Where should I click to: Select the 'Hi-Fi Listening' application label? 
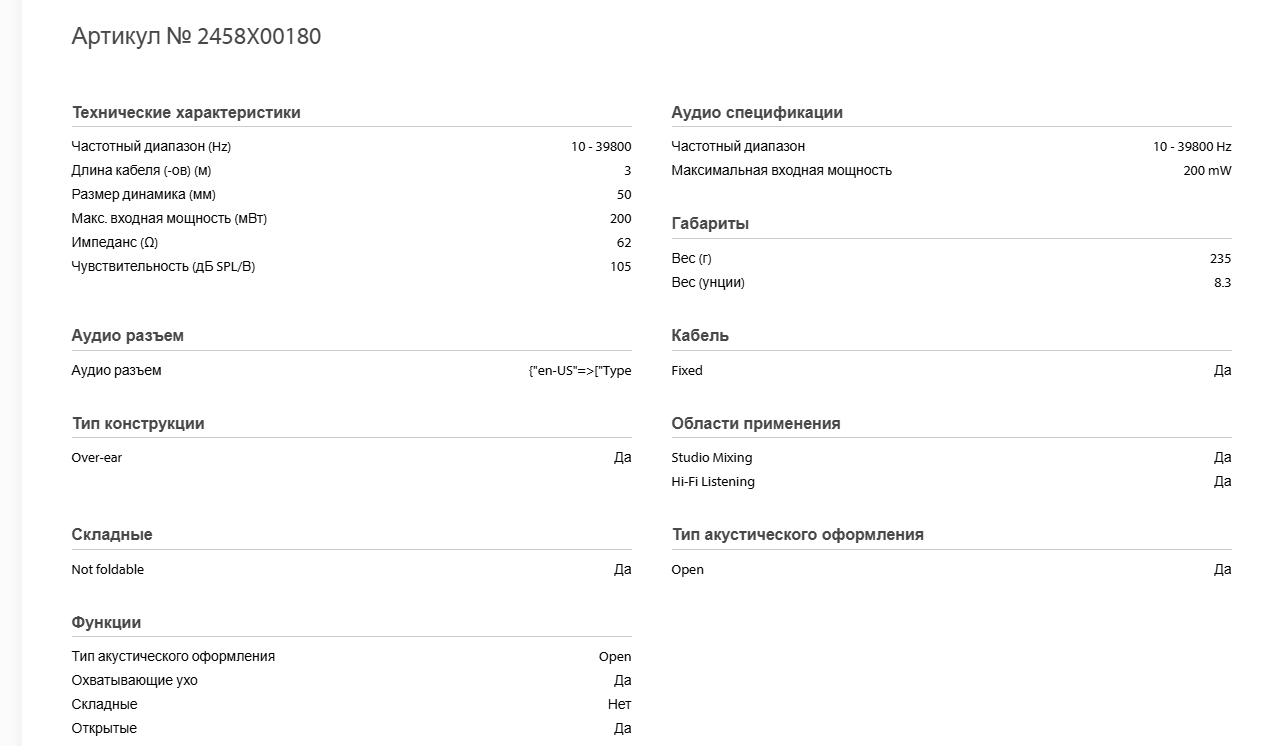[713, 482]
